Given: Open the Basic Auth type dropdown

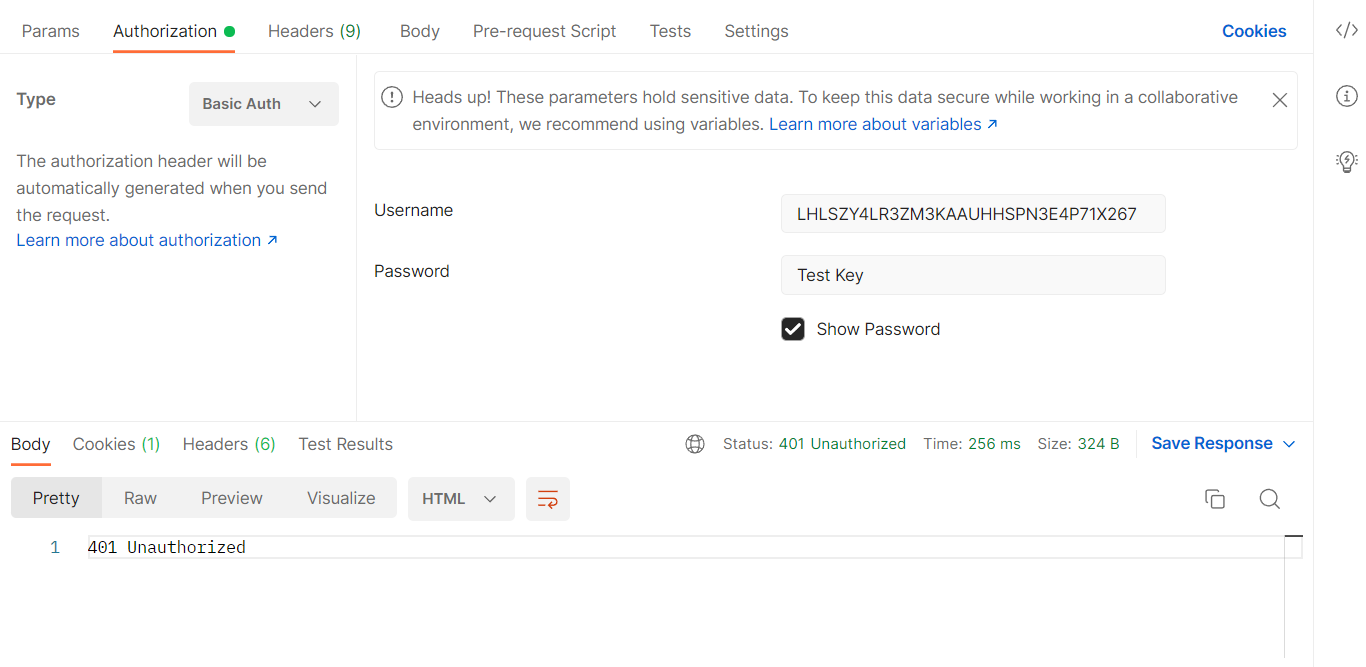Looking at the screenshot, I should pos(263,103).
